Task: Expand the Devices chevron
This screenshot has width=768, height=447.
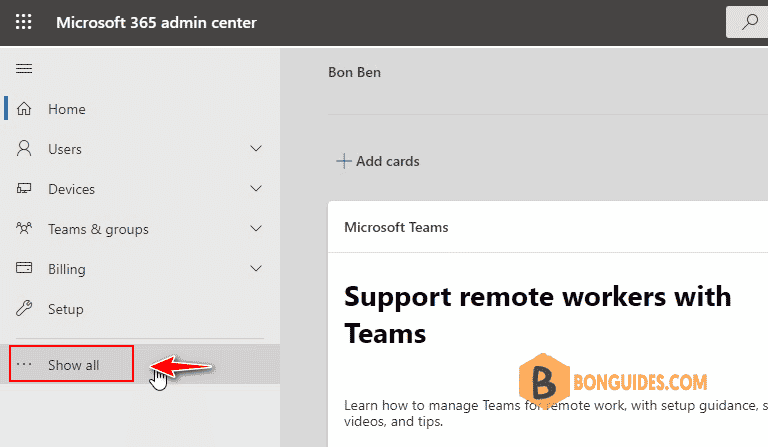Action: pyautogui.click(x=256, y=188)
